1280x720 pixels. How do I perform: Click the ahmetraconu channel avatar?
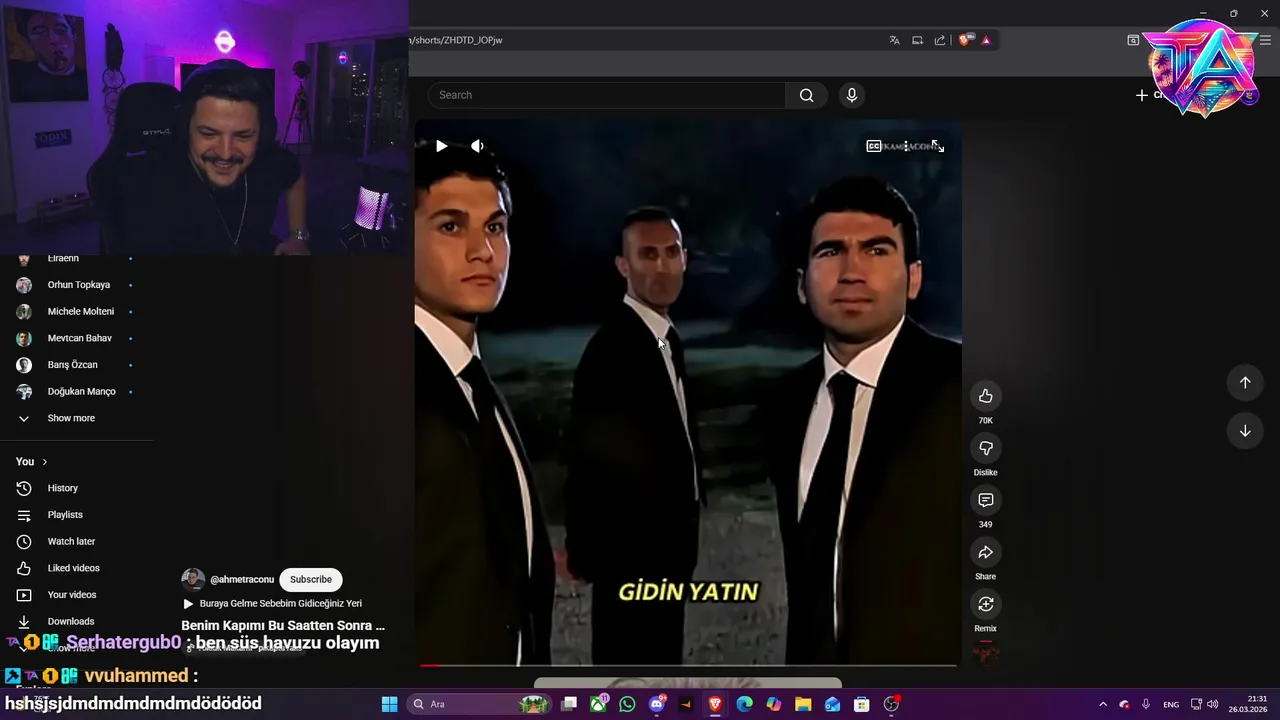tap(193, 579)
